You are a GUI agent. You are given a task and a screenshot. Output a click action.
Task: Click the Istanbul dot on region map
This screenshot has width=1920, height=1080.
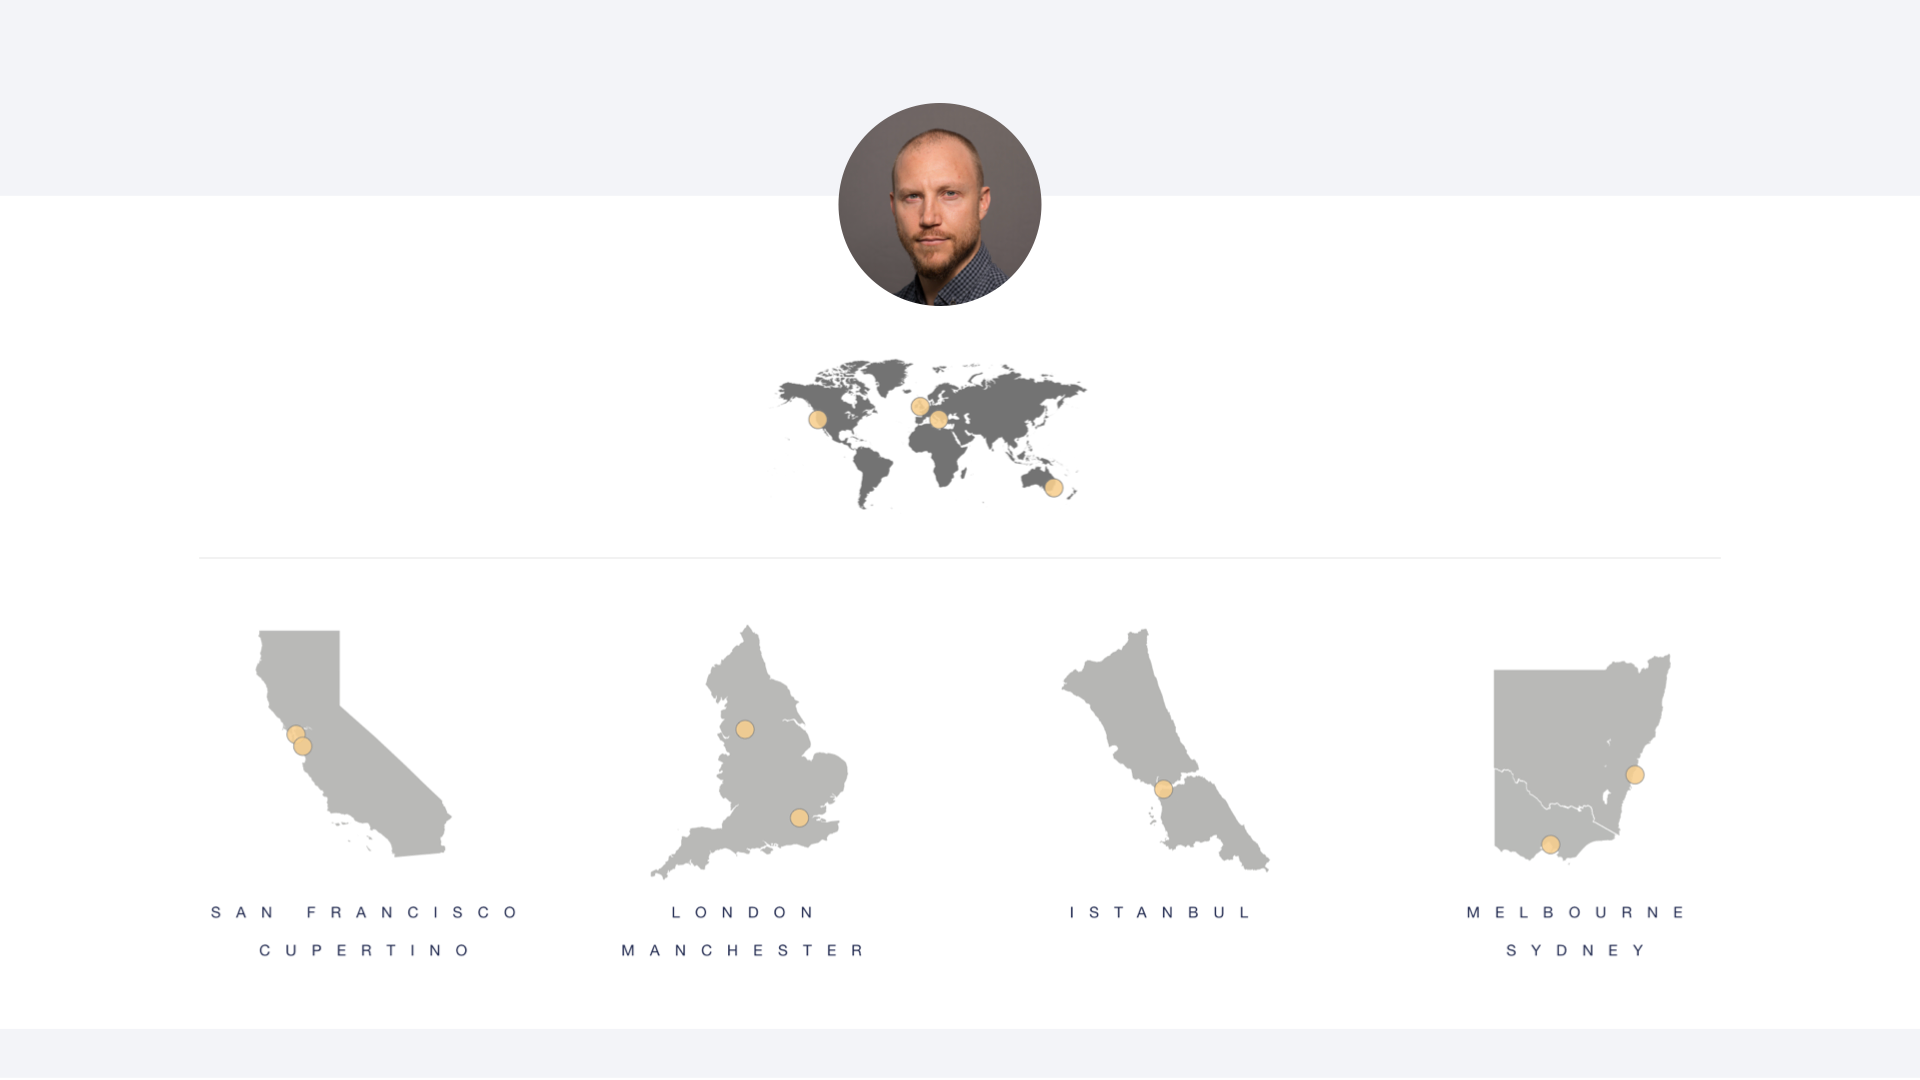pos(1163,789)
